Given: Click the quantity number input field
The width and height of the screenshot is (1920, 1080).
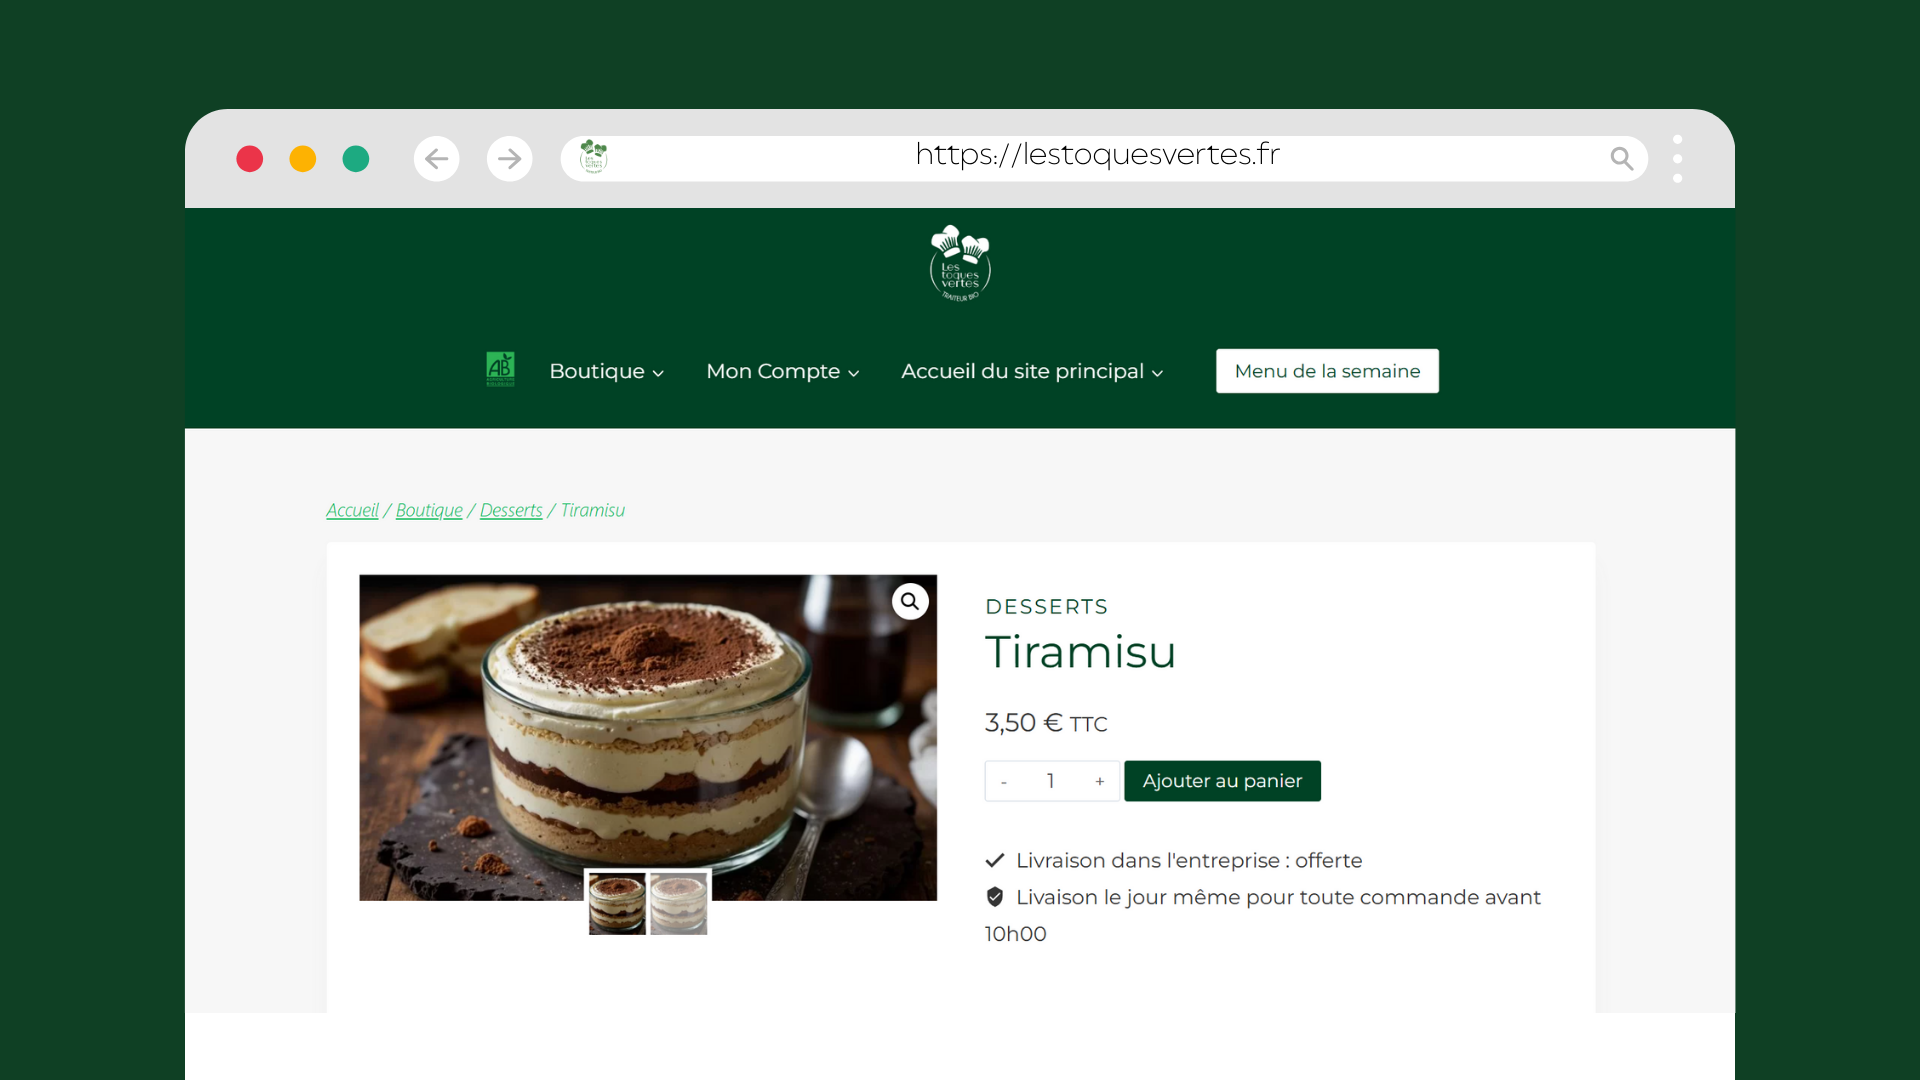Looking at the screenshot, I should 1051,781.
